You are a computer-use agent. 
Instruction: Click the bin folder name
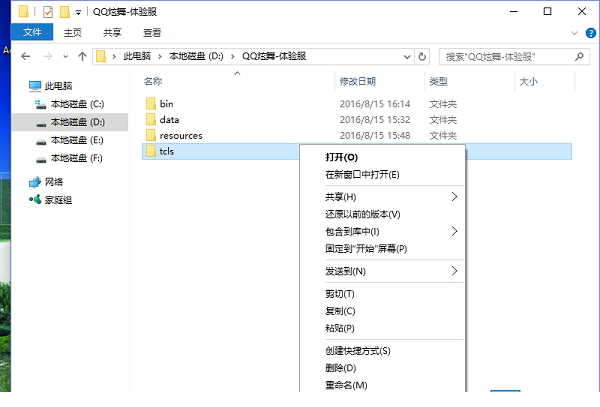tap(166, 104)
